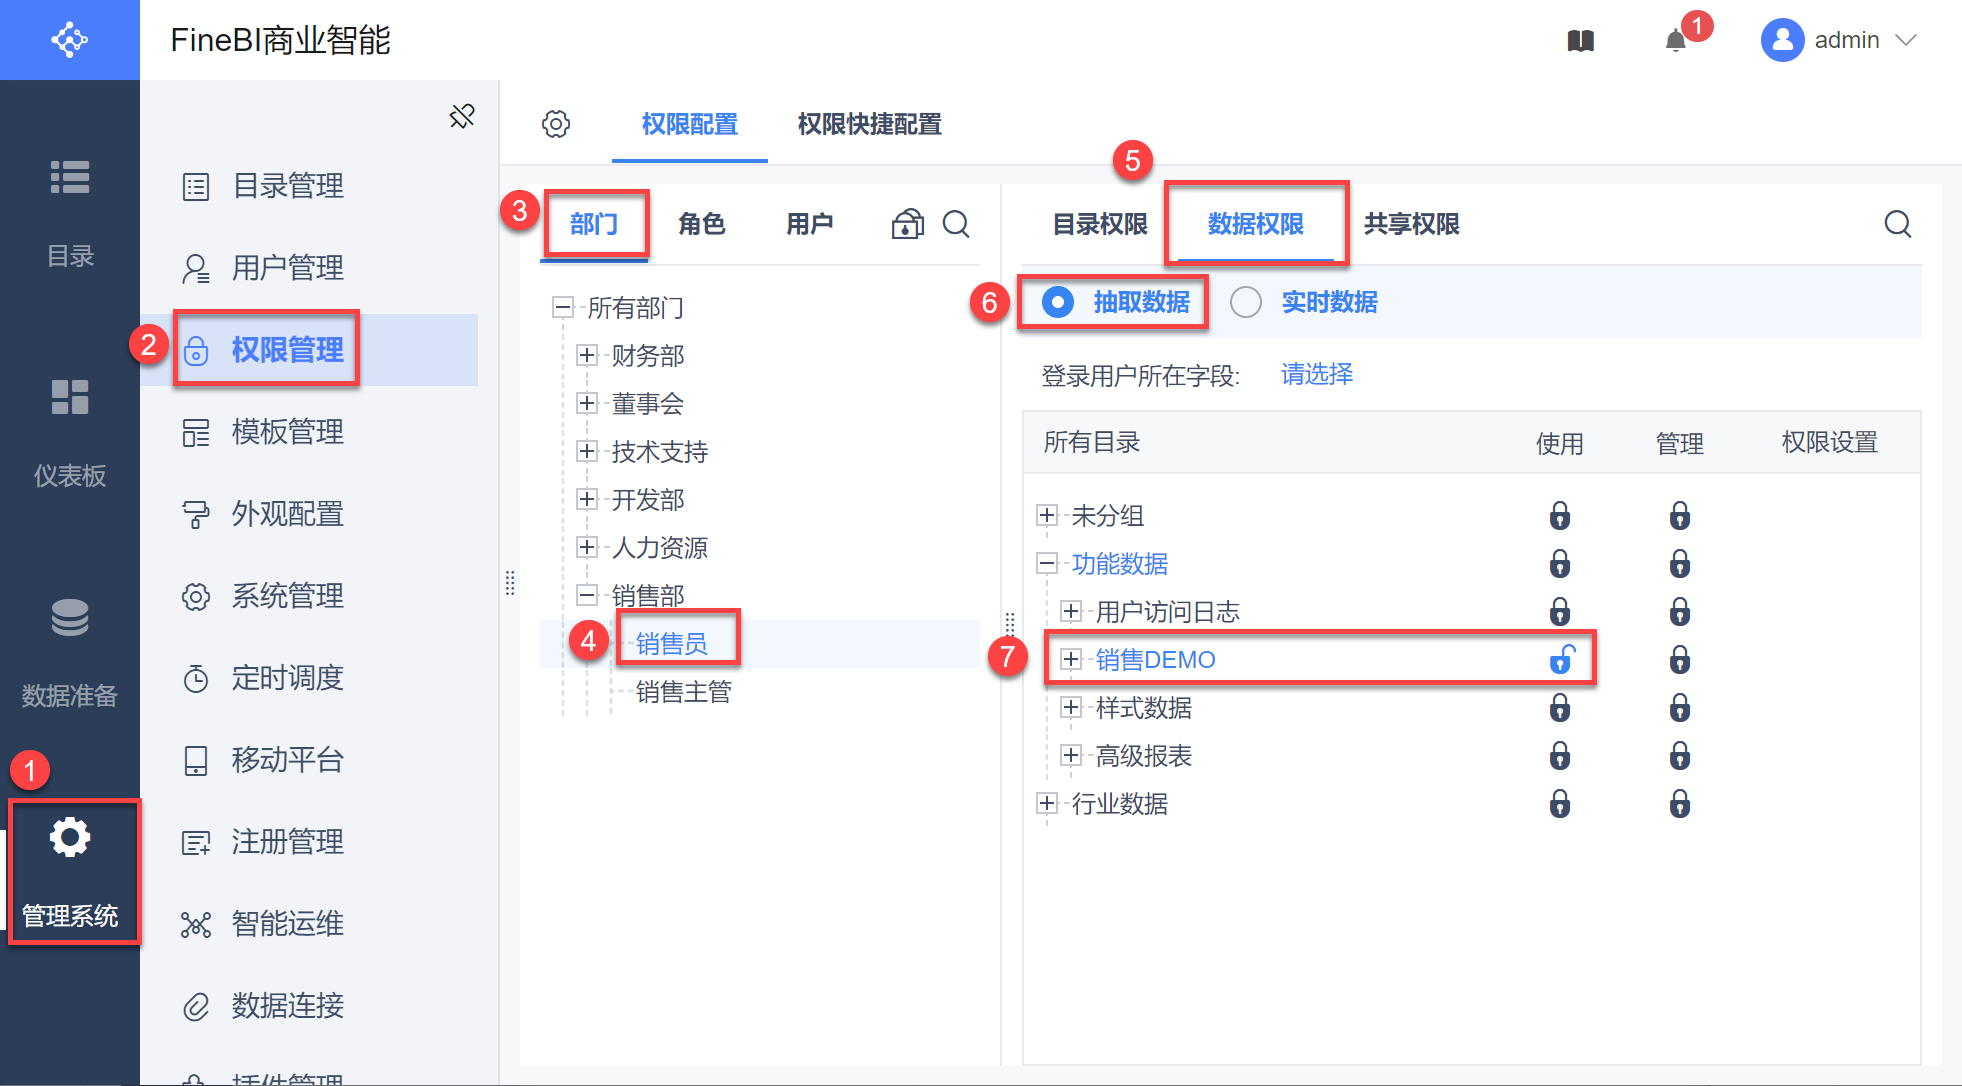Switch to the 共享权限 tab
The image size is (1962, 1086).
point(1411,224)
